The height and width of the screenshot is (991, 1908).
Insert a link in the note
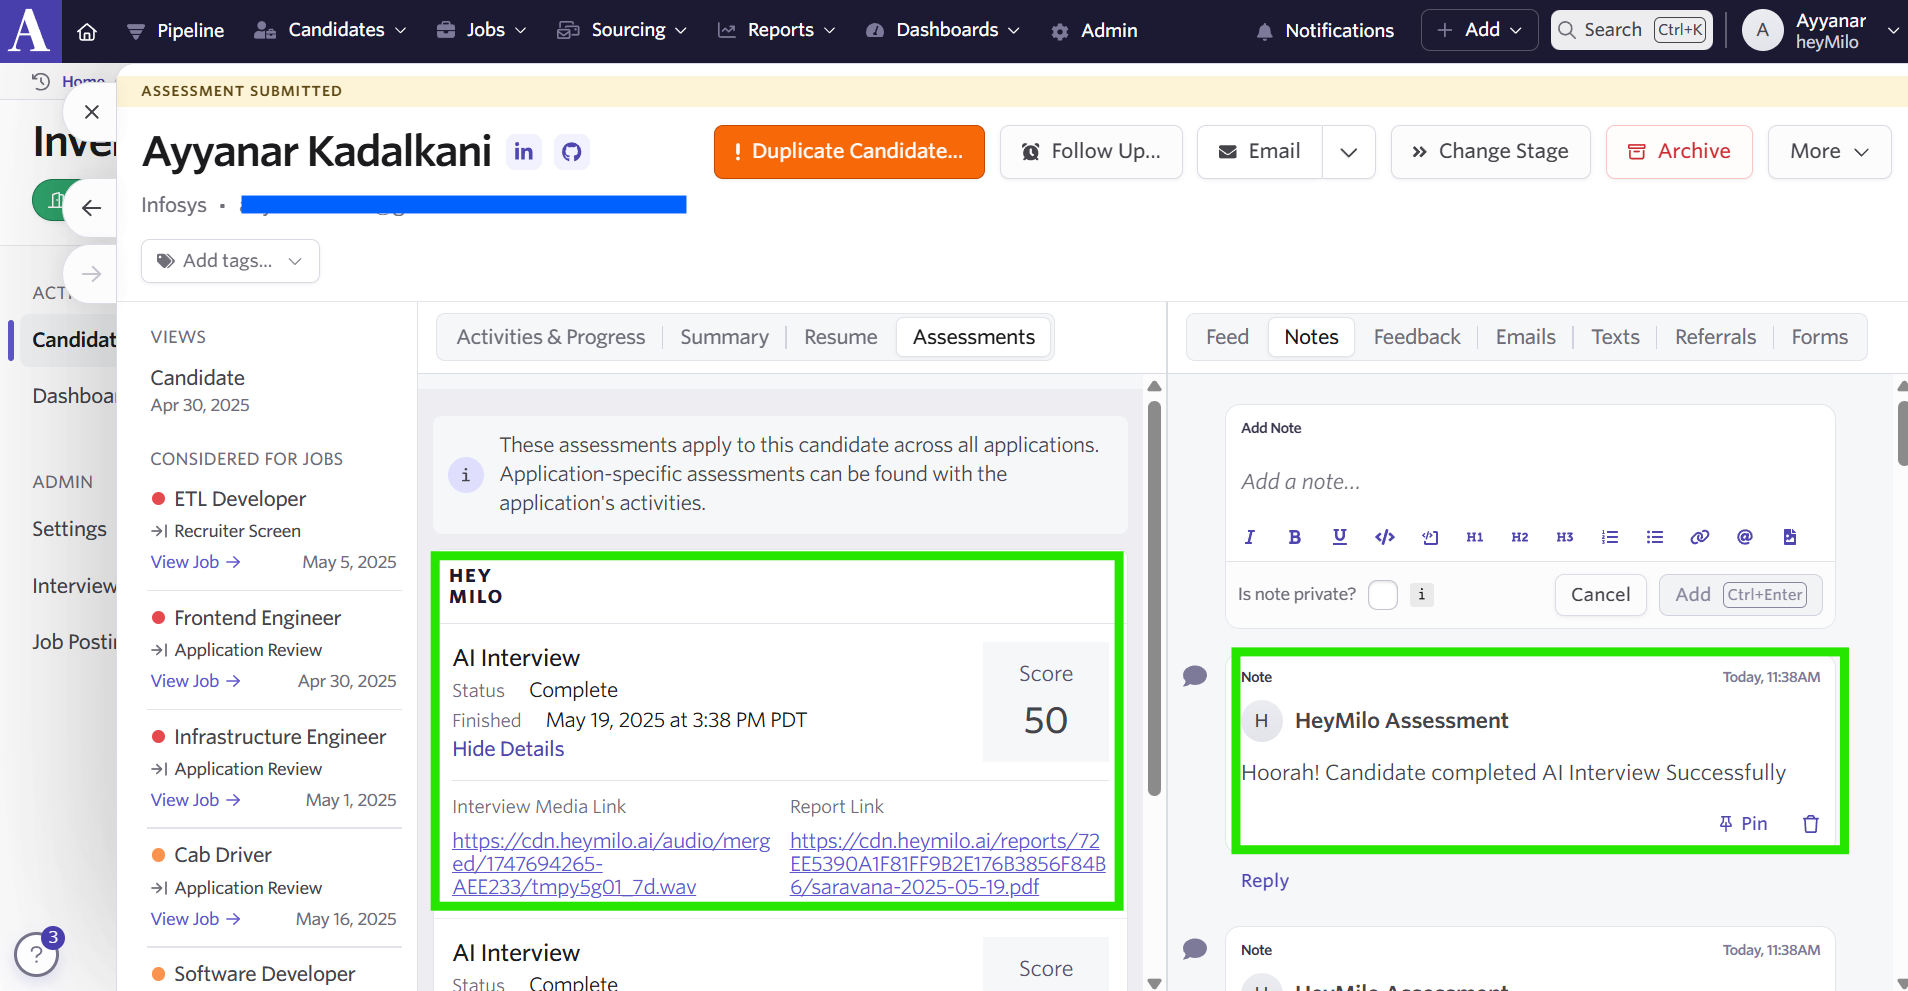[1699, 537]
